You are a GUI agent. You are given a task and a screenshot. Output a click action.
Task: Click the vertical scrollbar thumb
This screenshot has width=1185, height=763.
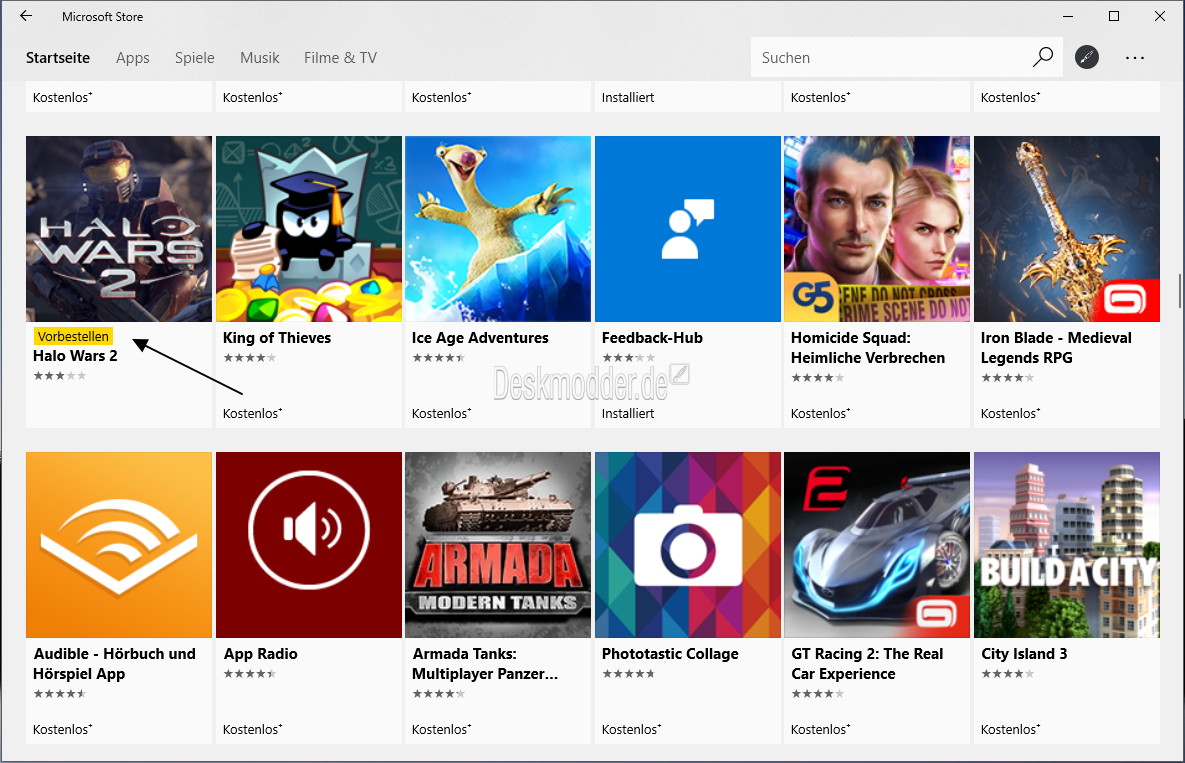(1179, 291)
